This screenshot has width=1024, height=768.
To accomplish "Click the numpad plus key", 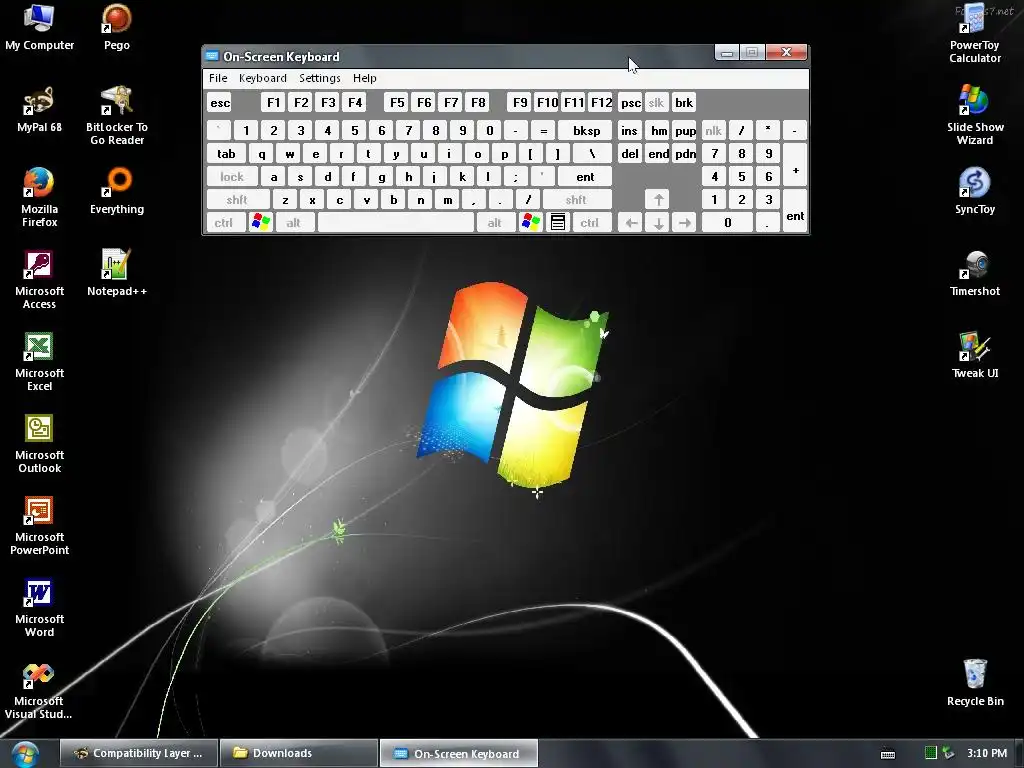I will click(x=795, y=165).
